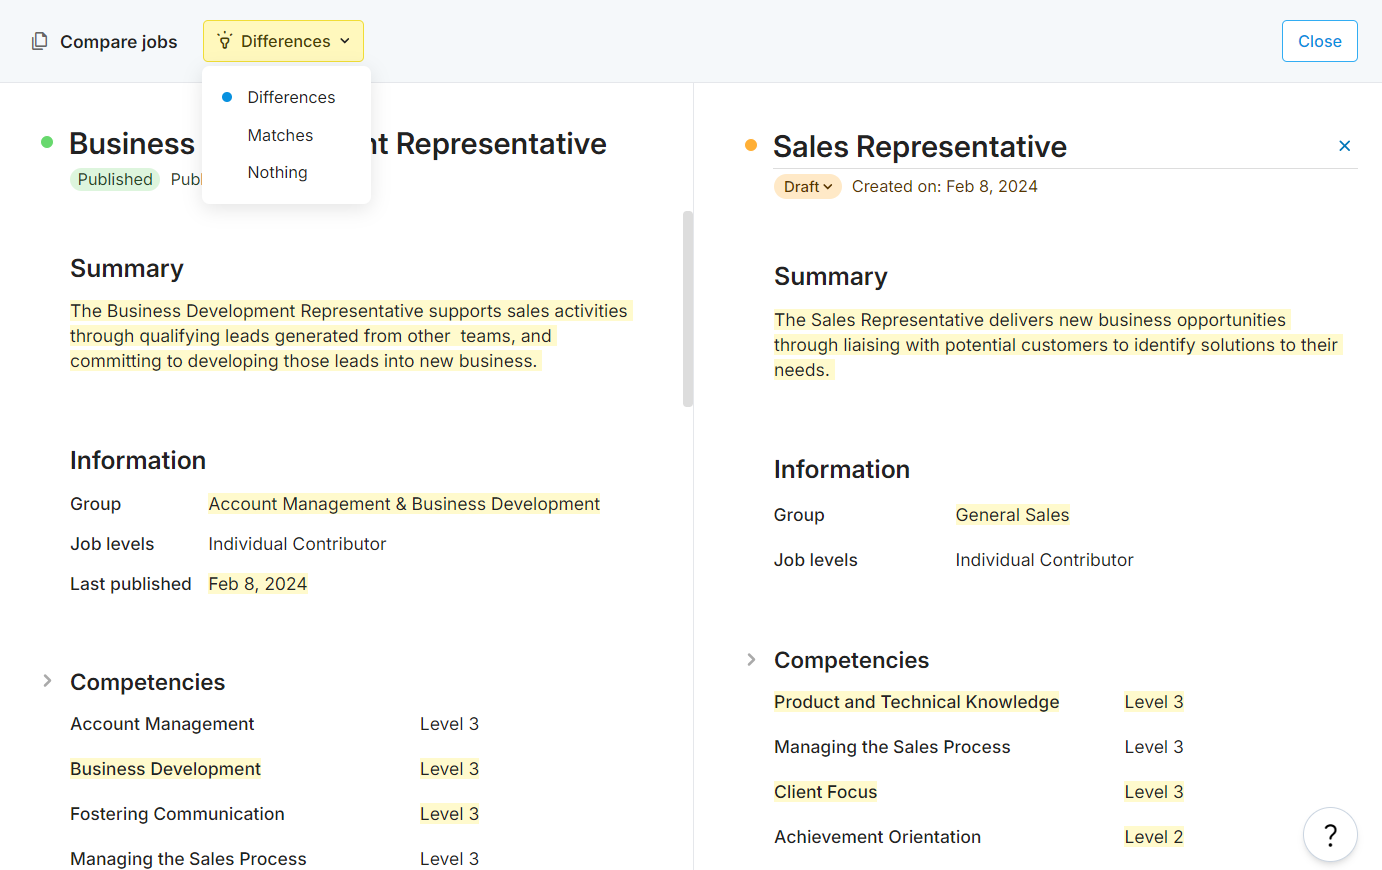Screen dimensions: 1382x870
Task: Expand the left Competencies section
Action: [x=46, y=679]
